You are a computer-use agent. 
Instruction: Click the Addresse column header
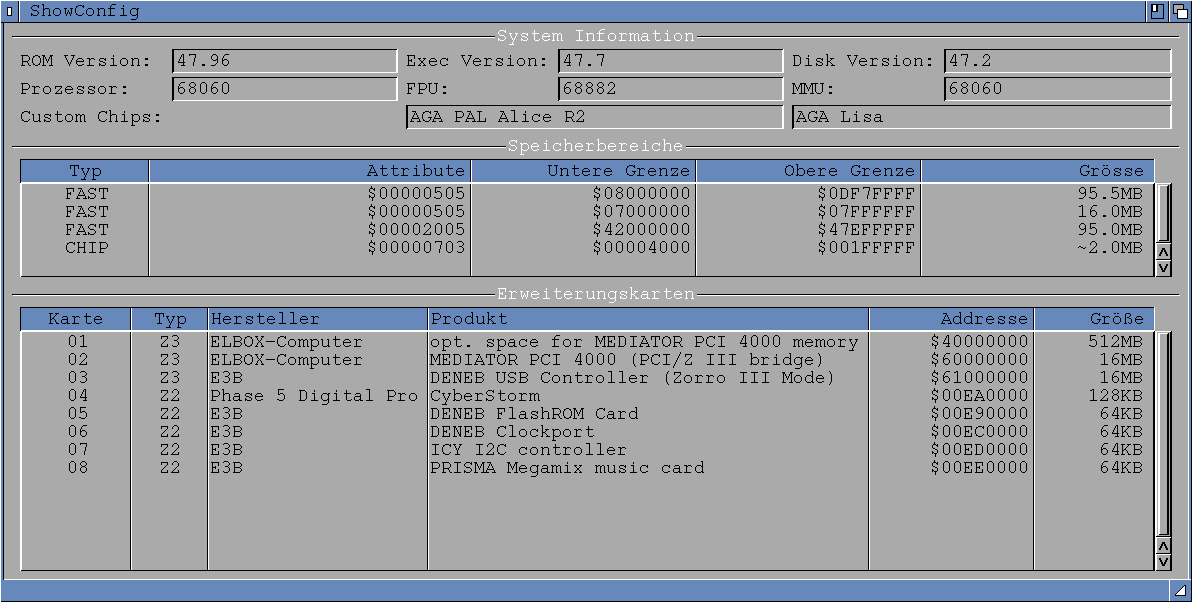coord(951,319)
